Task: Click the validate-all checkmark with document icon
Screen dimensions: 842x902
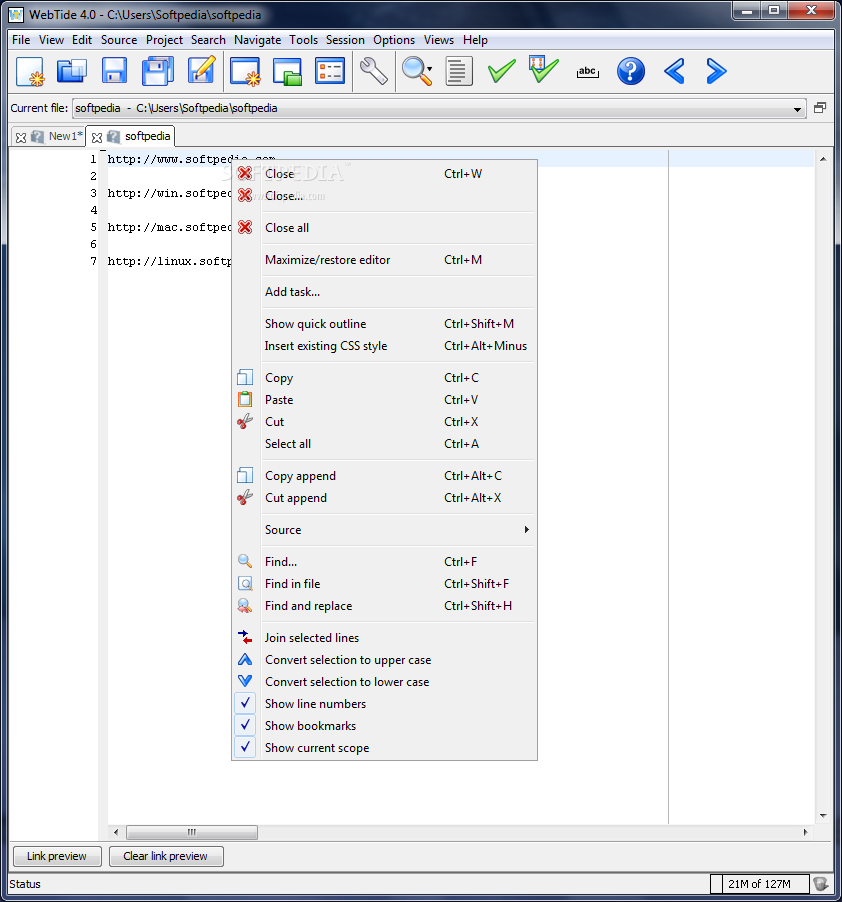Action: coord(544,70)
